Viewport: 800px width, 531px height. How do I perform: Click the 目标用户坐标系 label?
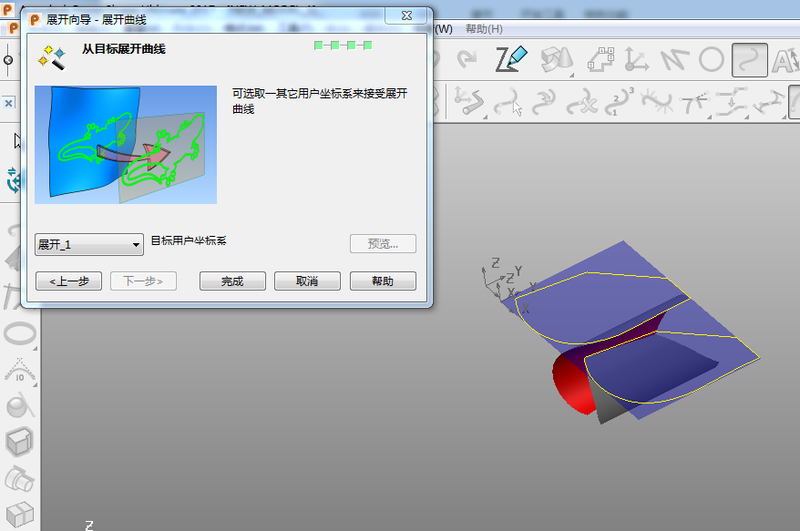[188, 241]
